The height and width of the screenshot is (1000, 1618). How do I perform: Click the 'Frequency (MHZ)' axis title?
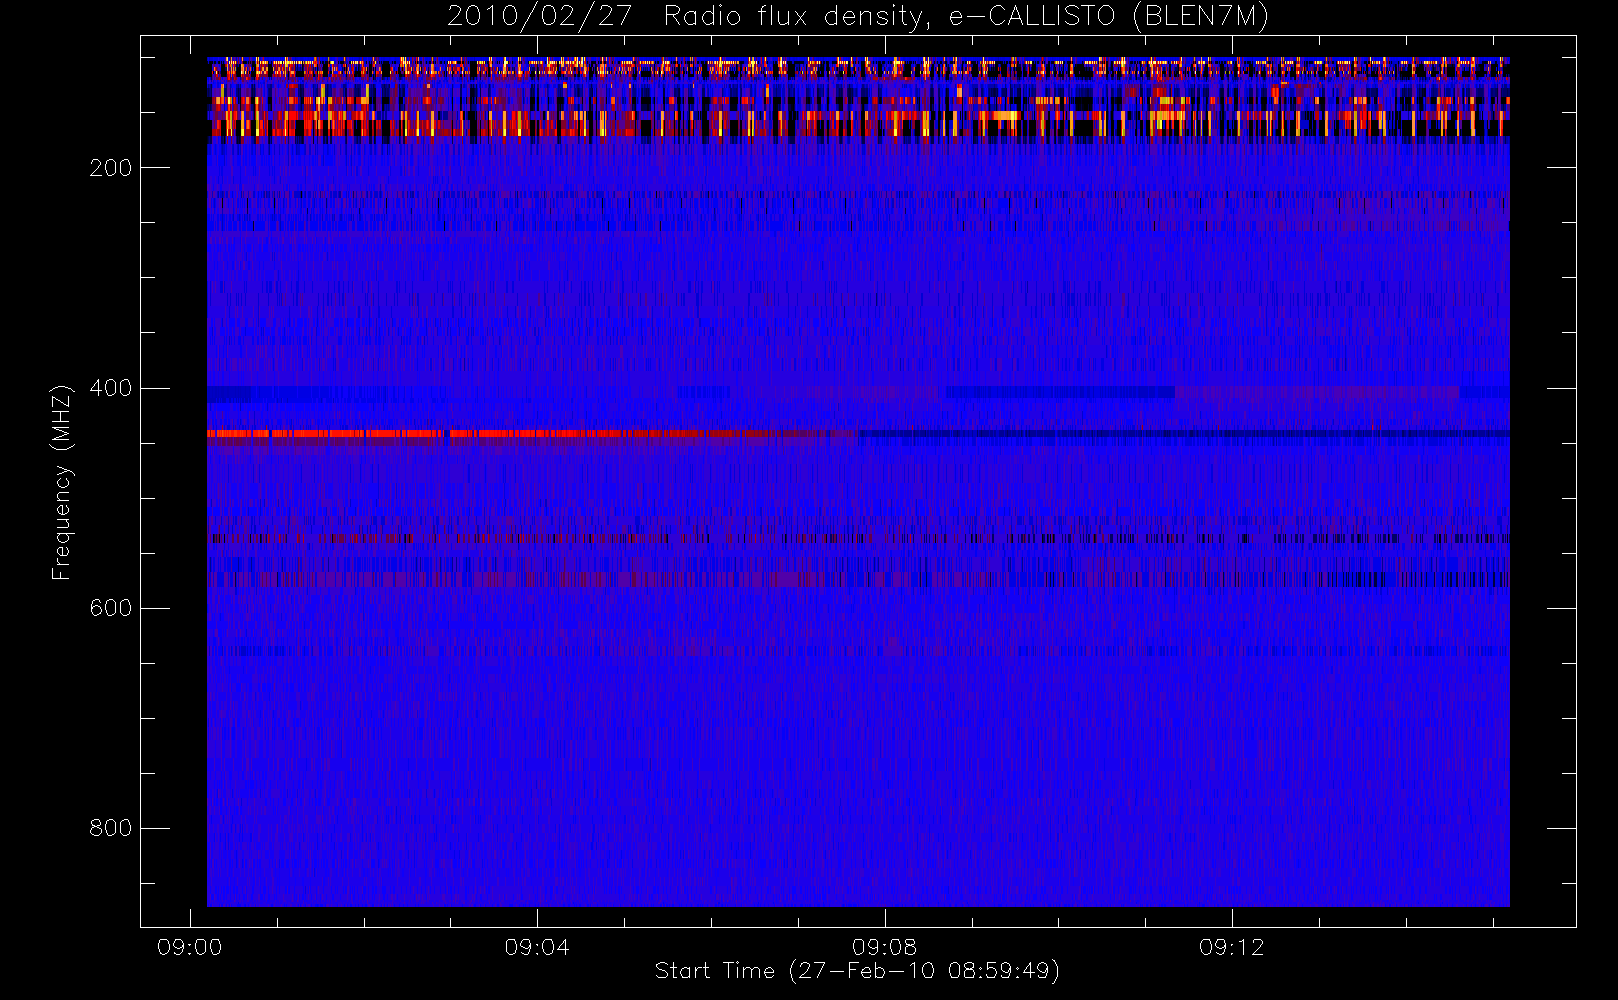point(62,482)
